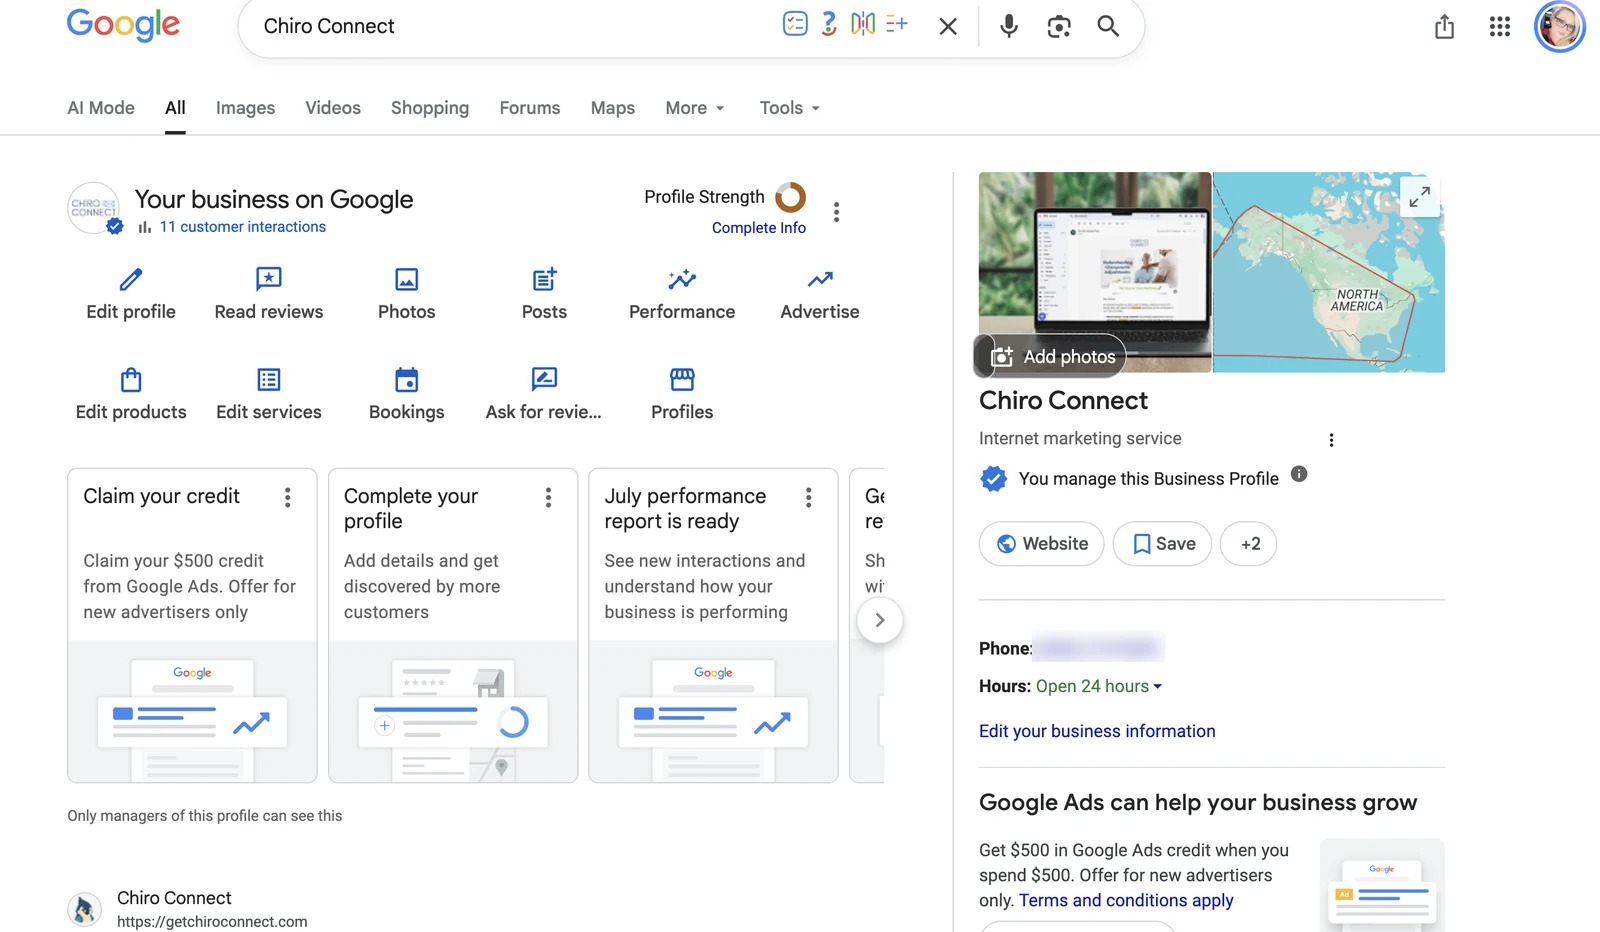Image resolution: width=1600 pixels, height=932 pixels.
Task: Open Terms and conditions apply link
Action: 1126,900
